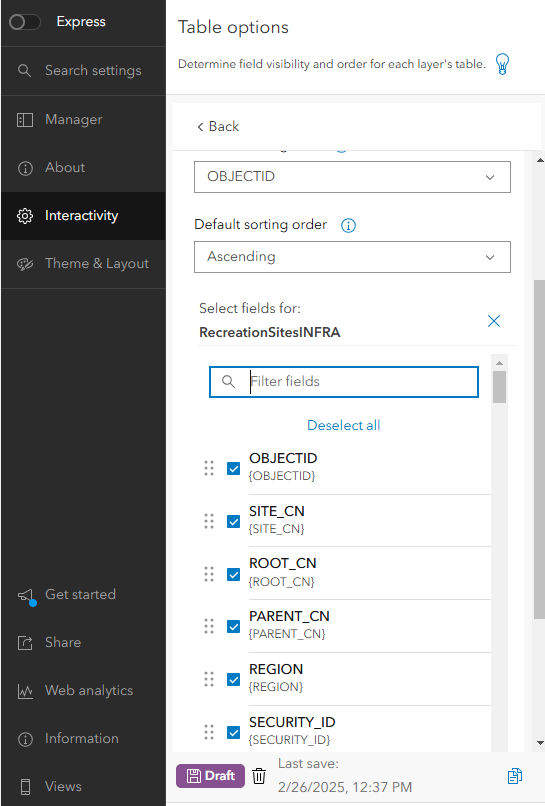This screenshot has width=545, height=806.
Task: Select Theme & Layout in sidebar
Action: point(83,264)
